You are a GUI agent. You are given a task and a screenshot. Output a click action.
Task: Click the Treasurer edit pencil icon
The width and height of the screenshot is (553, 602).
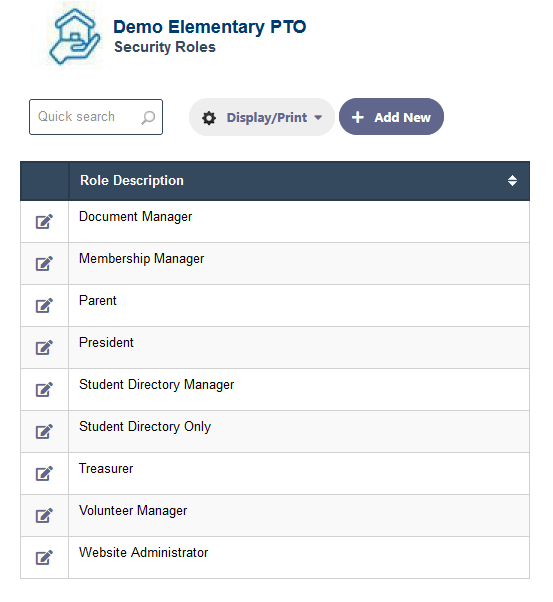(x=44, y=473)
